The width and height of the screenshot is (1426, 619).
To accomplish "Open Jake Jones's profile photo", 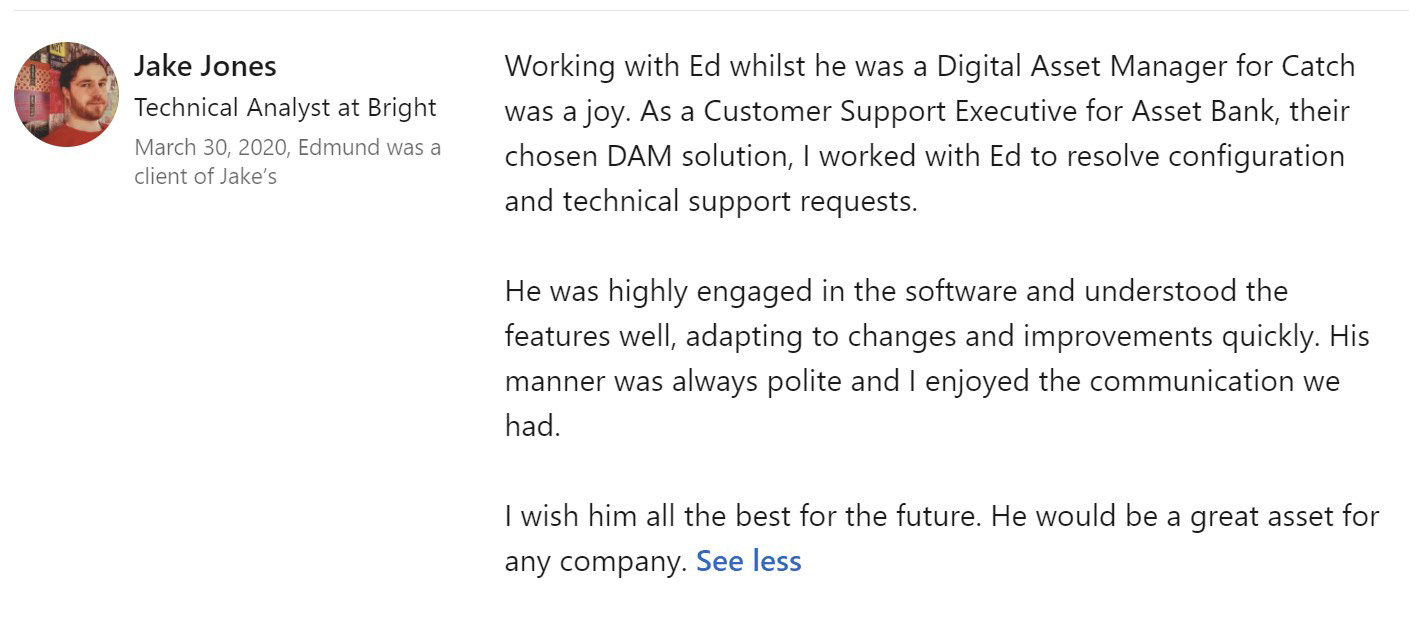I will 66,95.
